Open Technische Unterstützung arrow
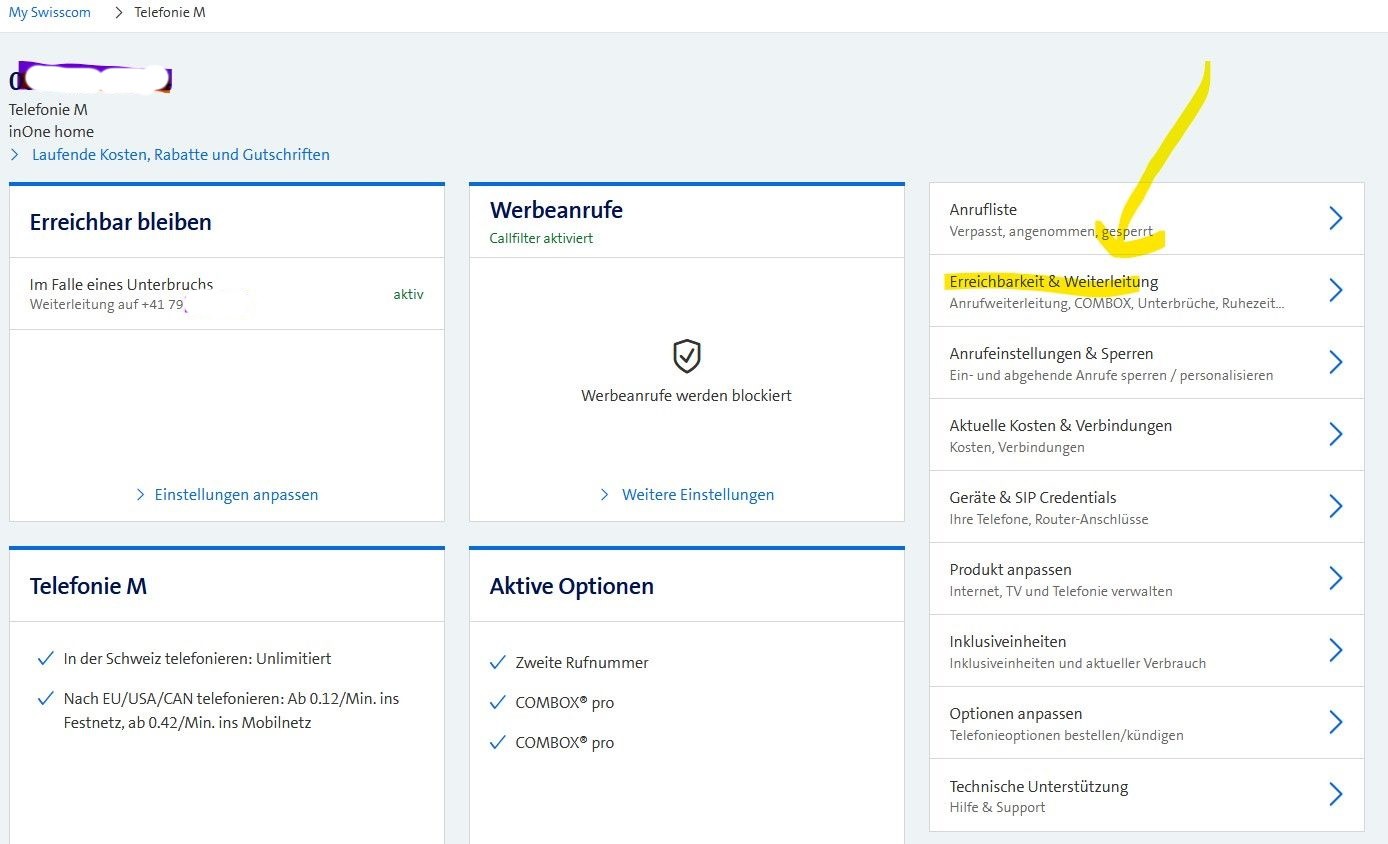 [1335, 795]
